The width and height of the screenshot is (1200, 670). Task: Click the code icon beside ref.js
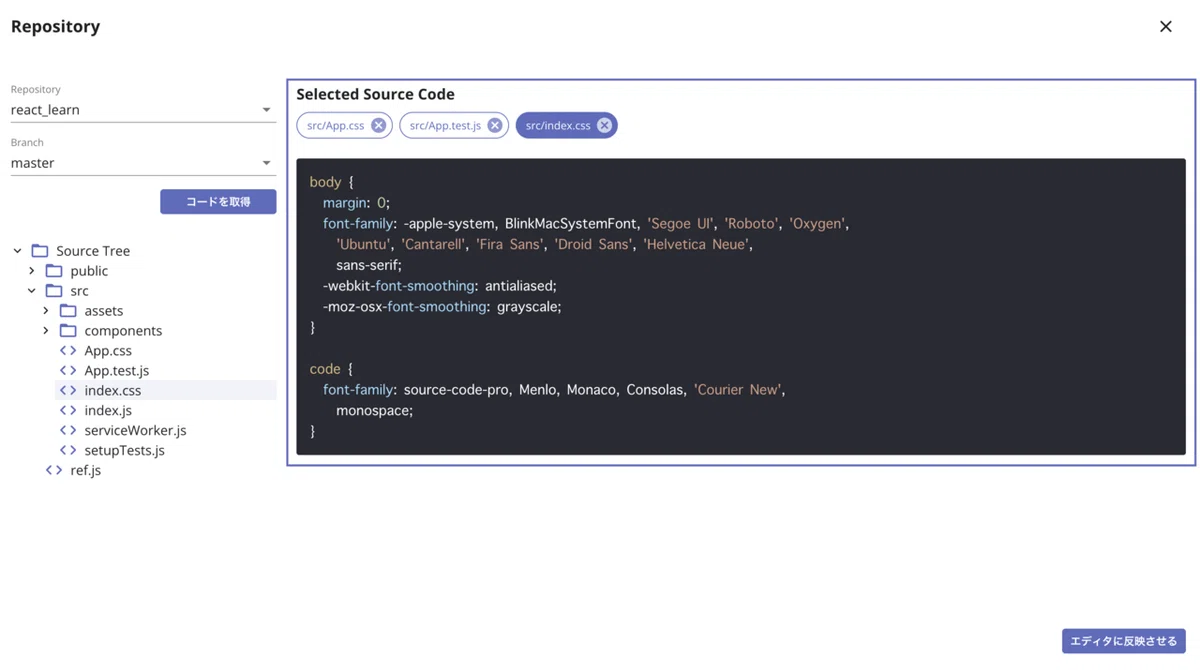coord(54,471)
